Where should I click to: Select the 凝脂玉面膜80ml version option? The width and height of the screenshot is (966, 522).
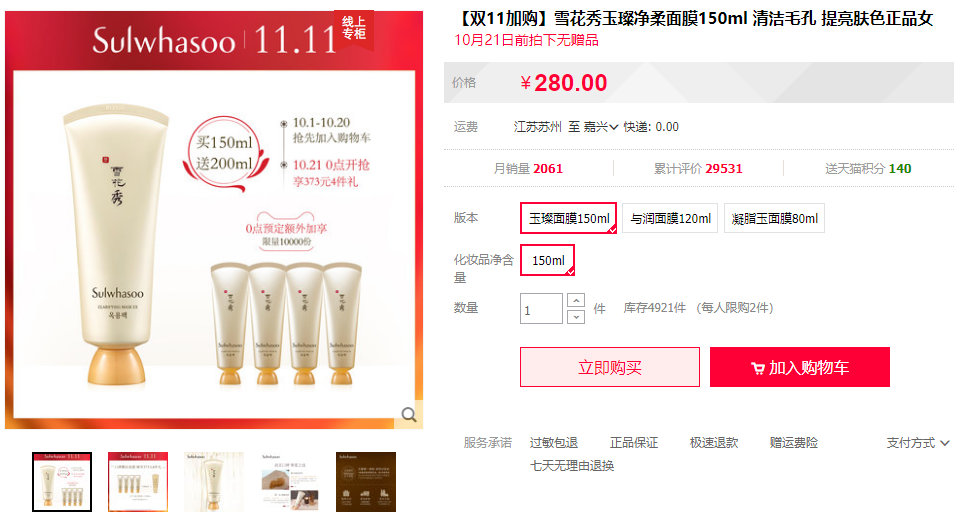coord(774,218)
